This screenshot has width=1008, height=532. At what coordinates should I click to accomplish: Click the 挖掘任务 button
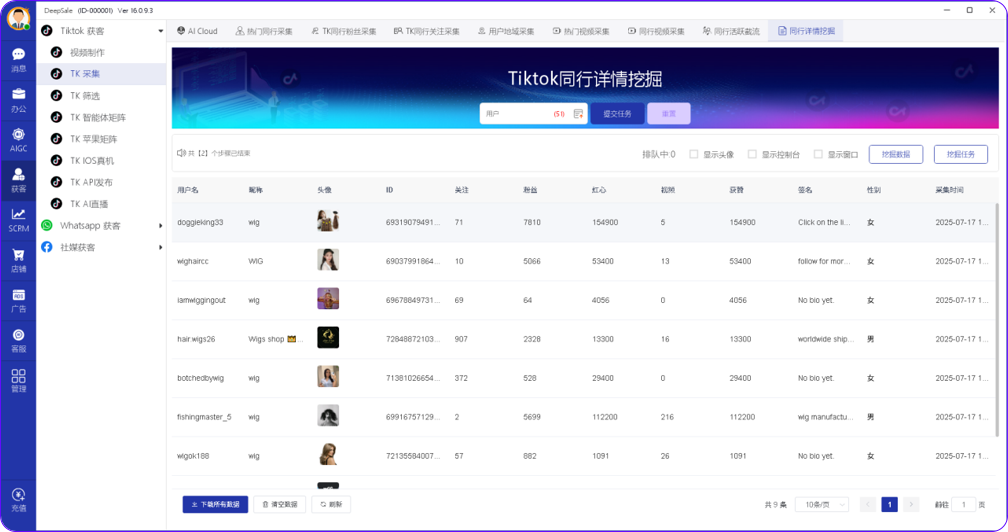pos(960,154)
